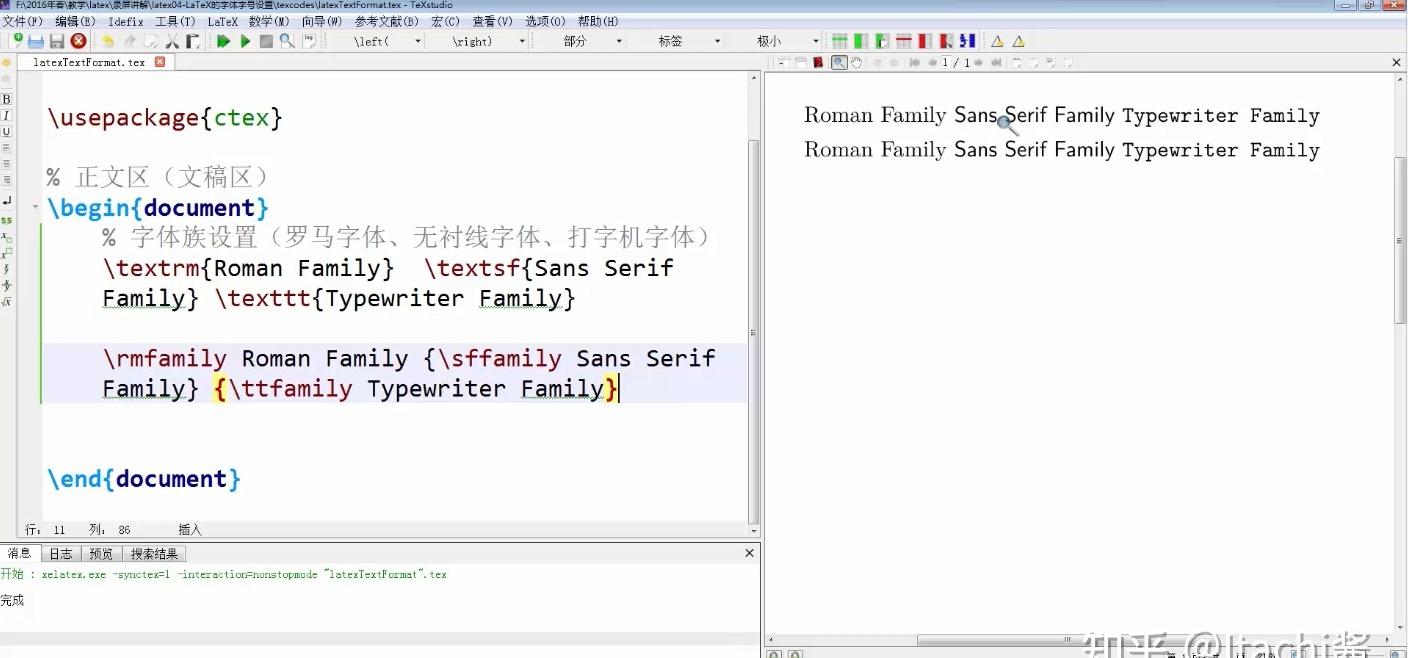Open the 编辑(E) menu
This screenshot has height=658, width=1408.
click(x=75, y=21)
